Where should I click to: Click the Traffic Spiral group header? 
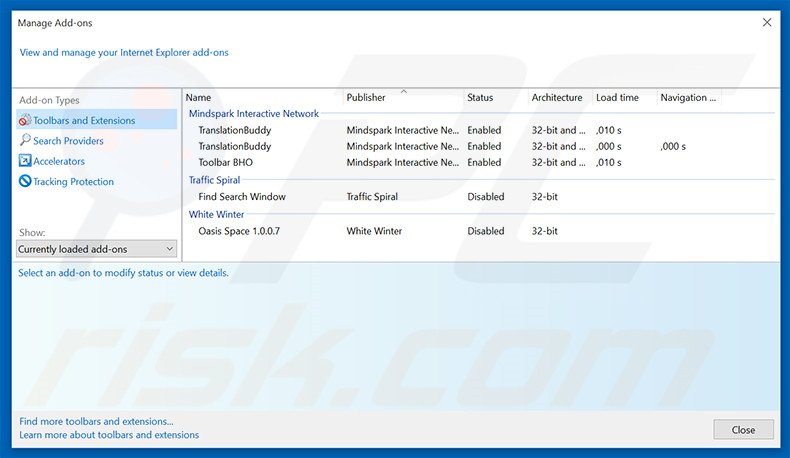(214, 180)
